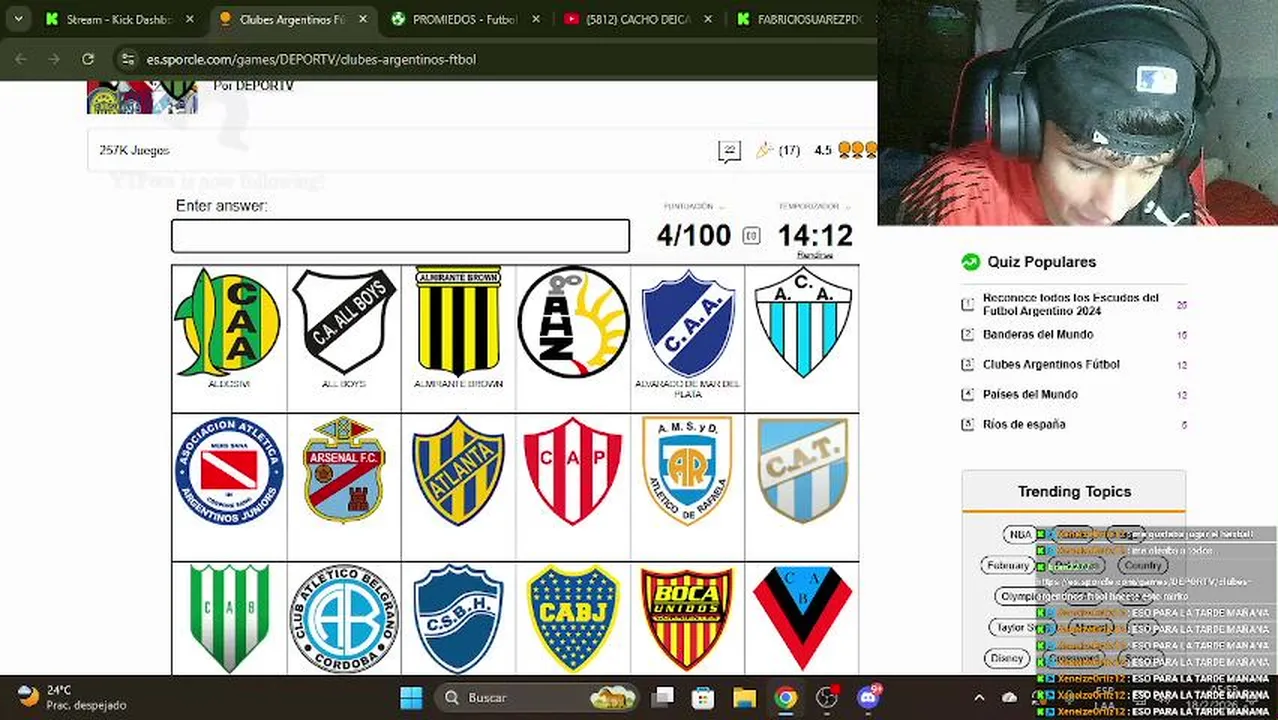Close the CACHO DEICA YouTube tab
The image size is (1278, 720).
pyautogui.click(x=709, y=19)
